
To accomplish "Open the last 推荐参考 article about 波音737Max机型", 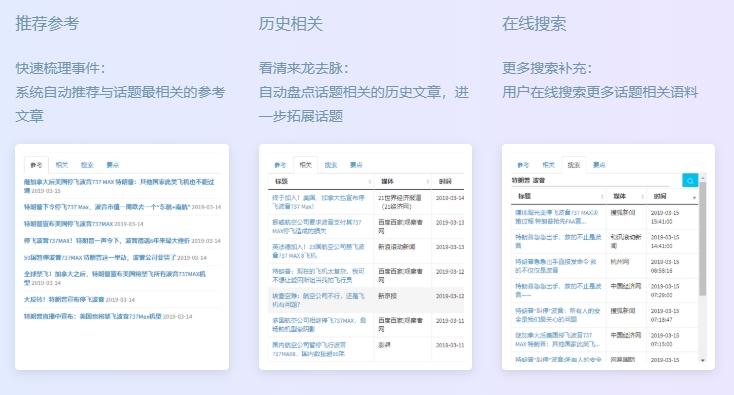I will point(93,316).
